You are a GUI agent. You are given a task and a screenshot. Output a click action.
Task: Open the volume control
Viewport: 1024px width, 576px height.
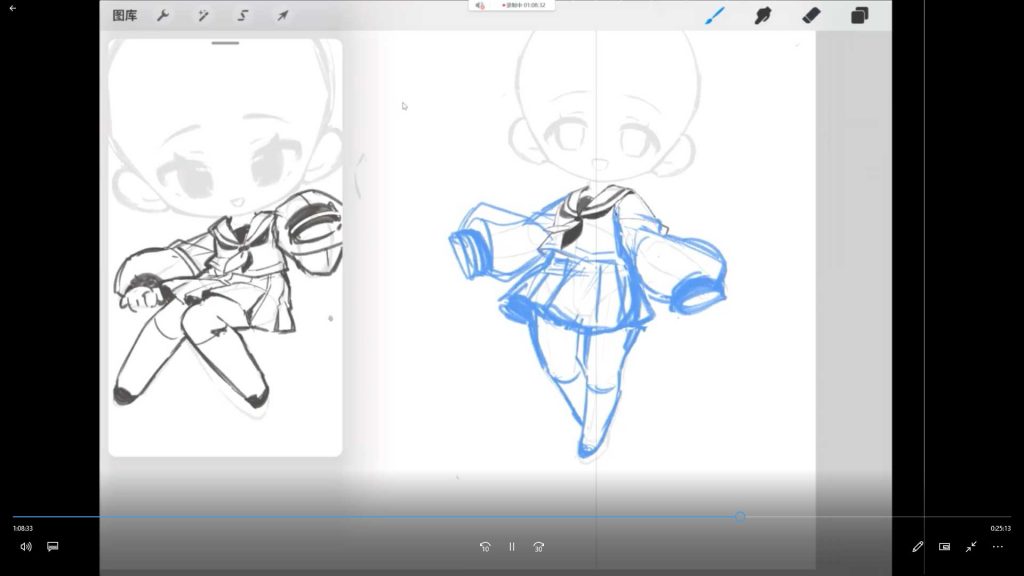[x=26, y=547]
